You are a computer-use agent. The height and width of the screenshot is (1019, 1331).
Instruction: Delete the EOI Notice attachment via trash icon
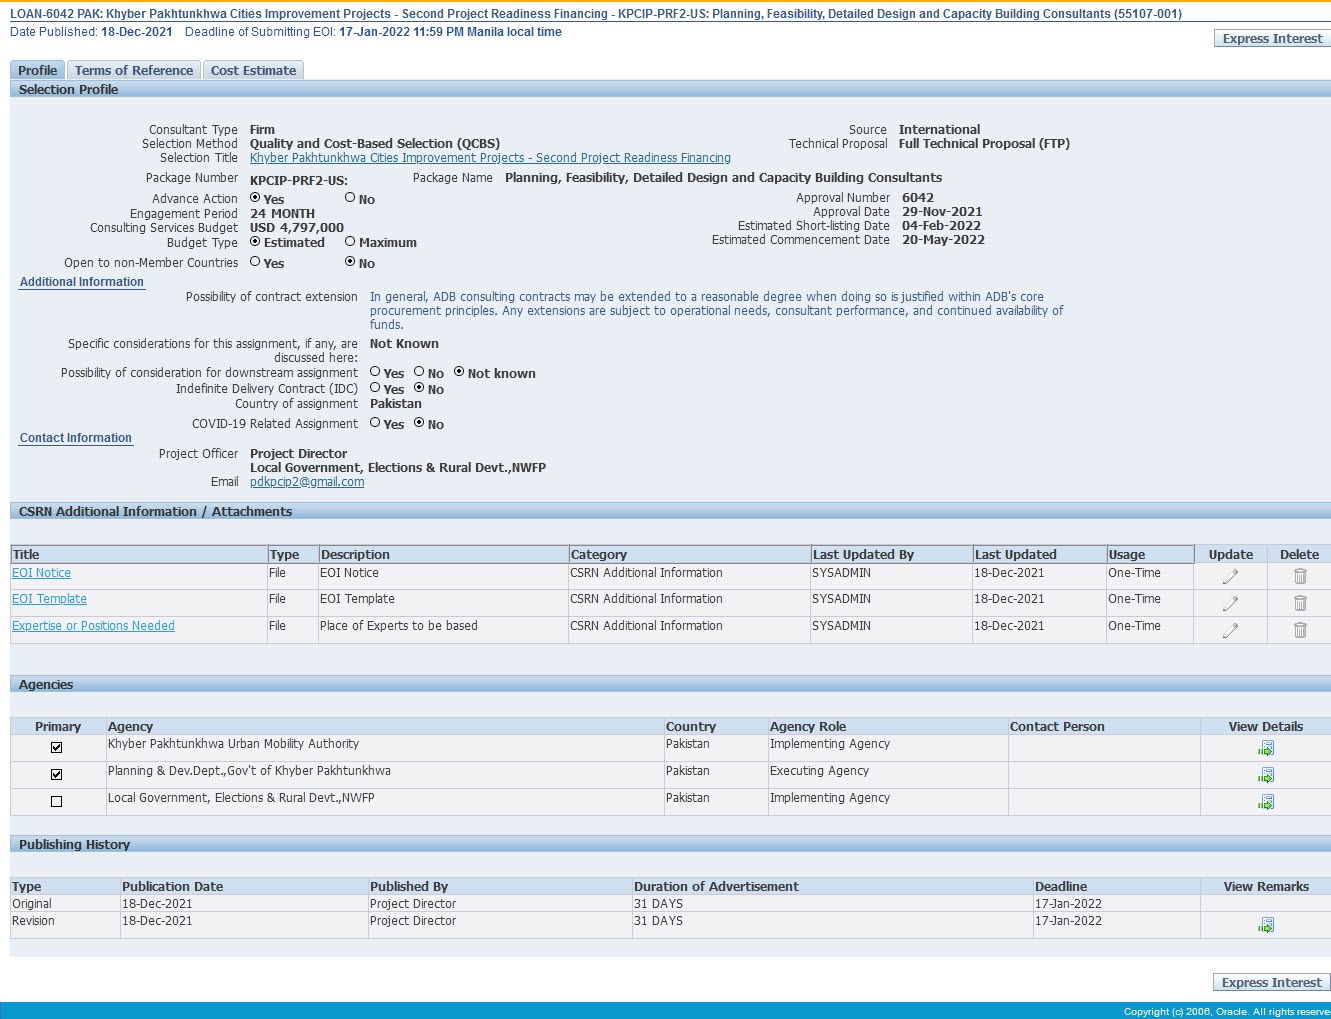point(1300,576)
